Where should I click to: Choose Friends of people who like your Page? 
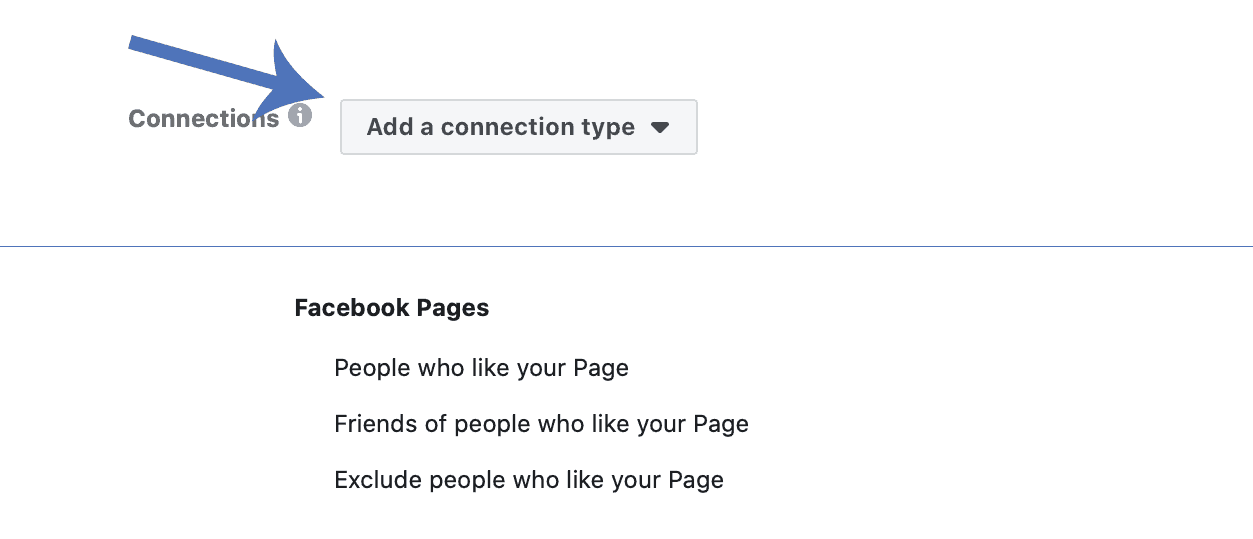541,424
